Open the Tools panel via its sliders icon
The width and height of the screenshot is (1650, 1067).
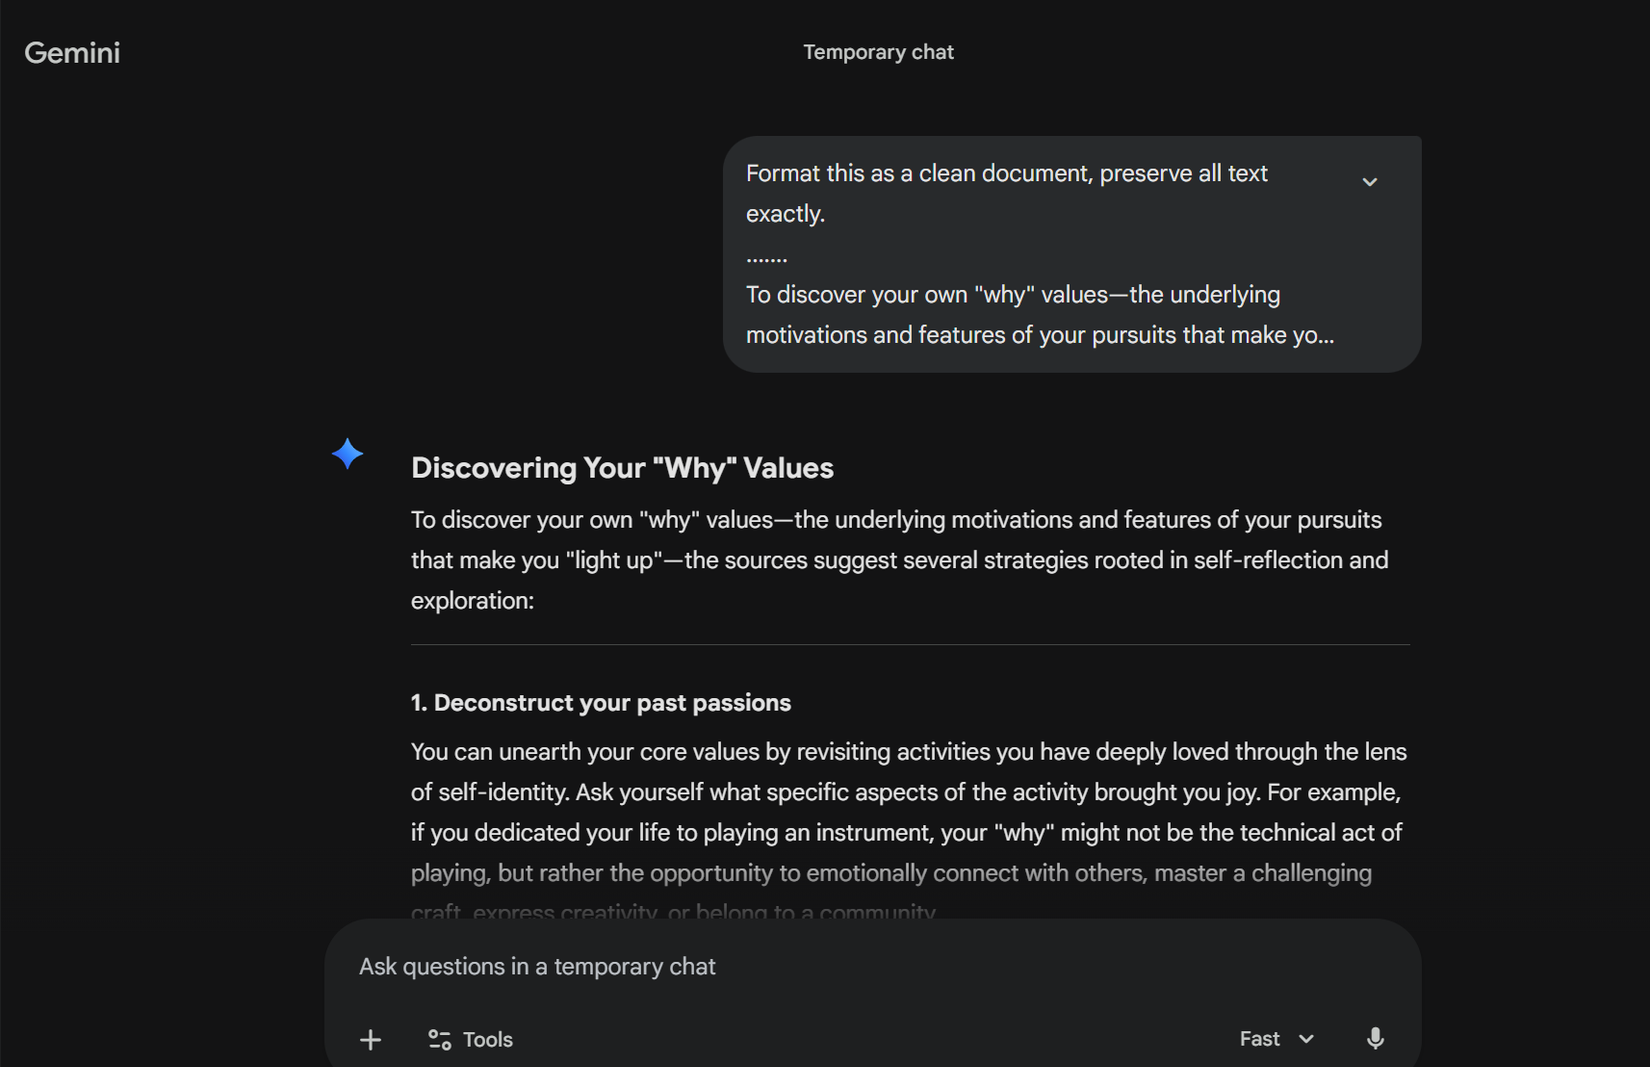pyautogui.click(x=438, y=1039)
